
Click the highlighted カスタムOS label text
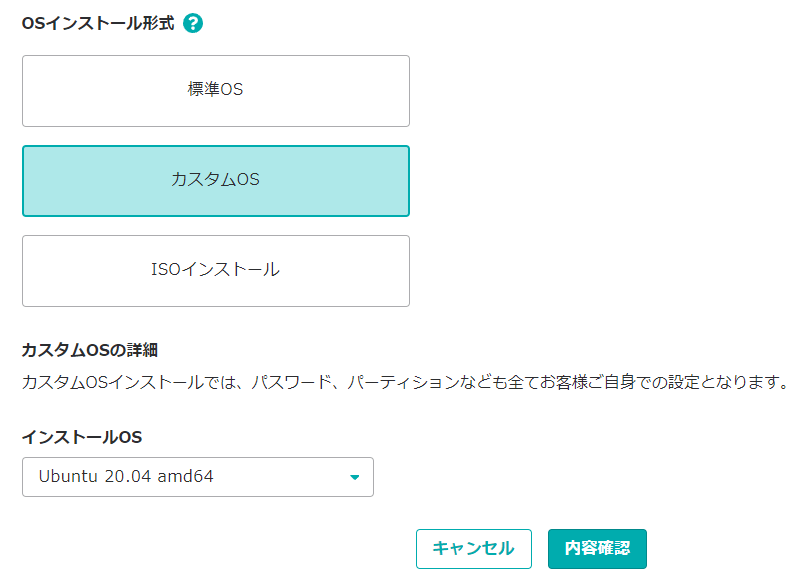215,179
